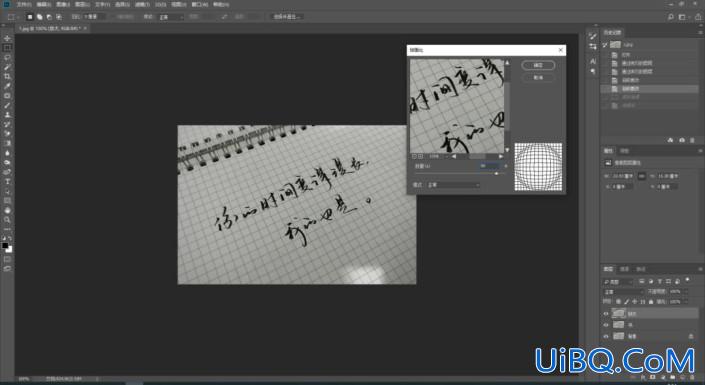Viewport: 705px width, 385px height.
Task: Open the Window menu in the menu bar
Action: pyautogui.click(x=200, y=4)
